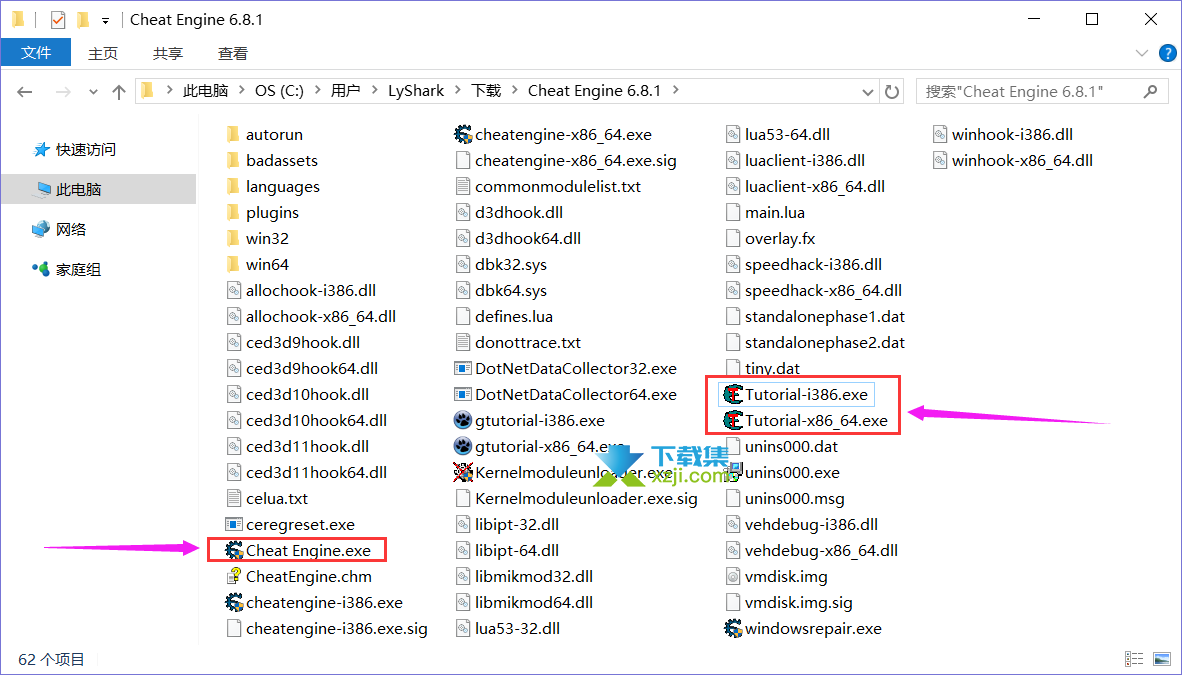The image size is (1182, 675).
Task: Select the vmdisk.img disc icon
Action: click(733, 576)
